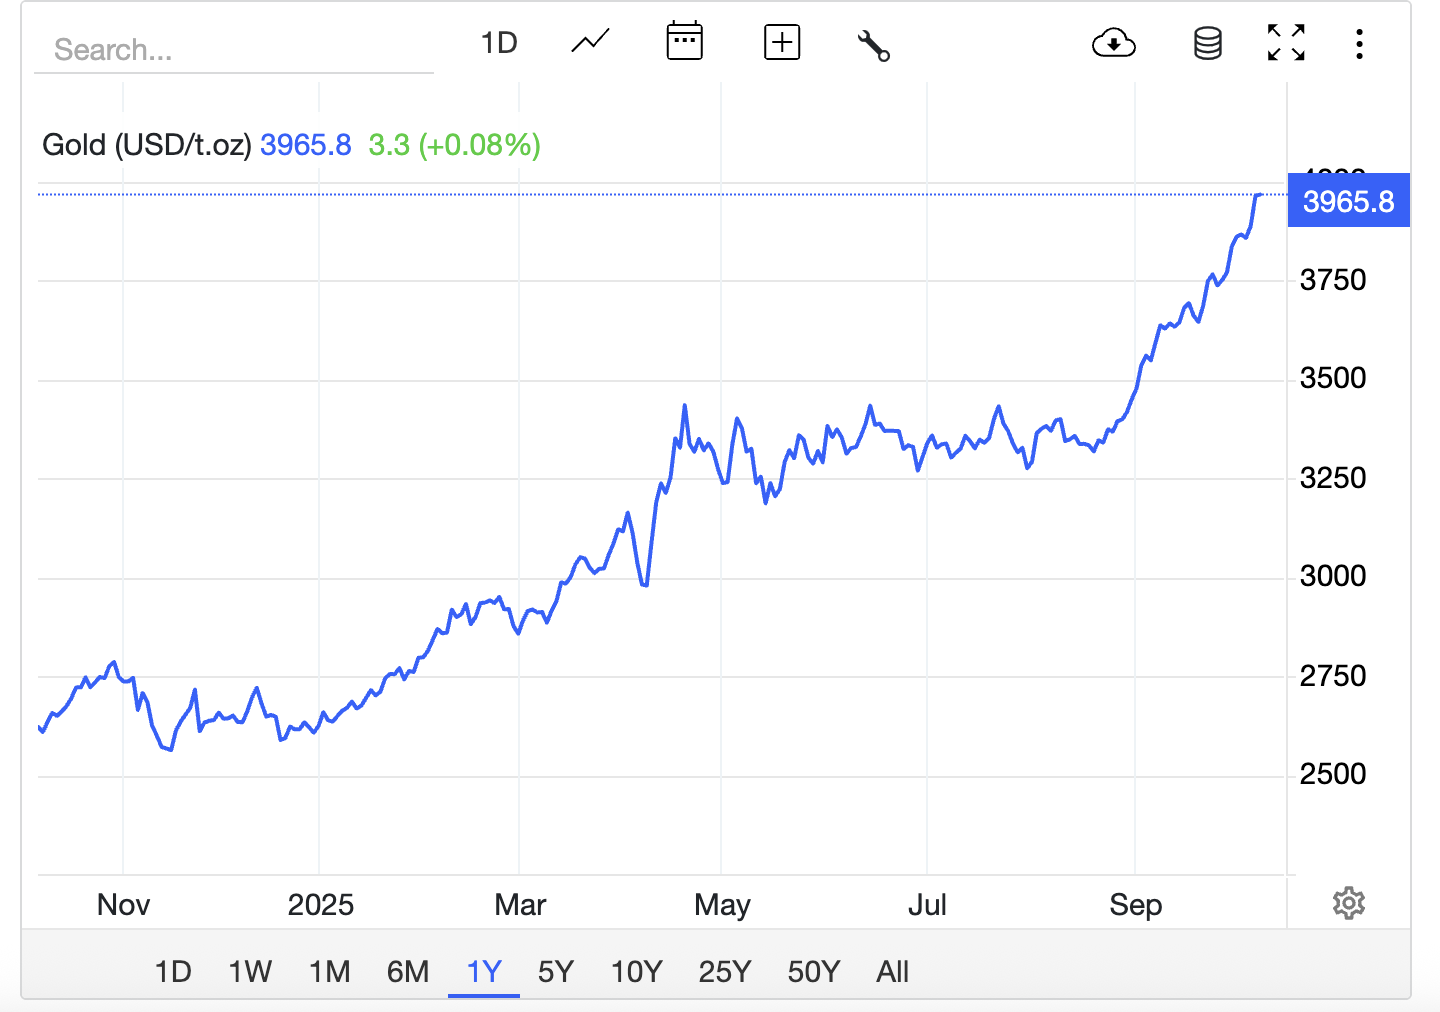Show All historical data range
Screen dimensions: 1440x1012
[892, 971]
